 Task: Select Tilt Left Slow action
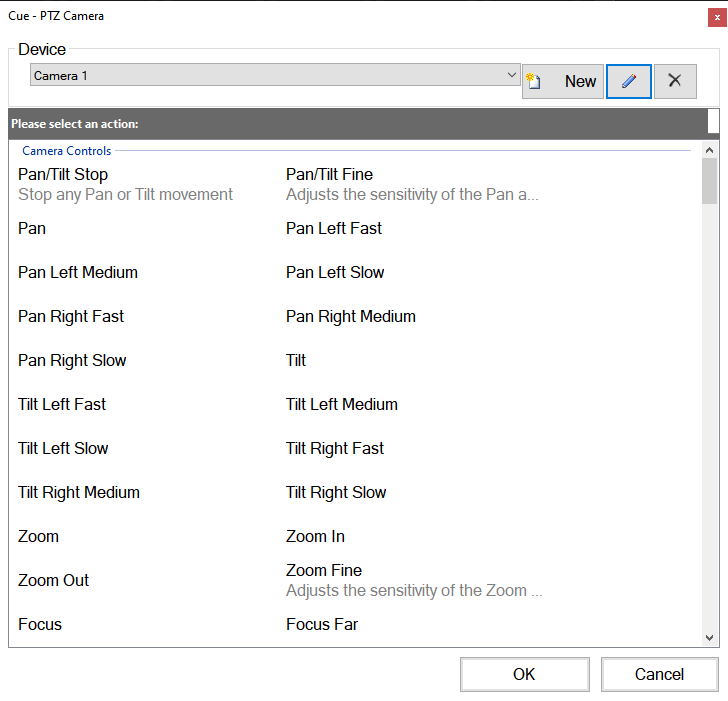pyautogui.click(x=63, y=448)
